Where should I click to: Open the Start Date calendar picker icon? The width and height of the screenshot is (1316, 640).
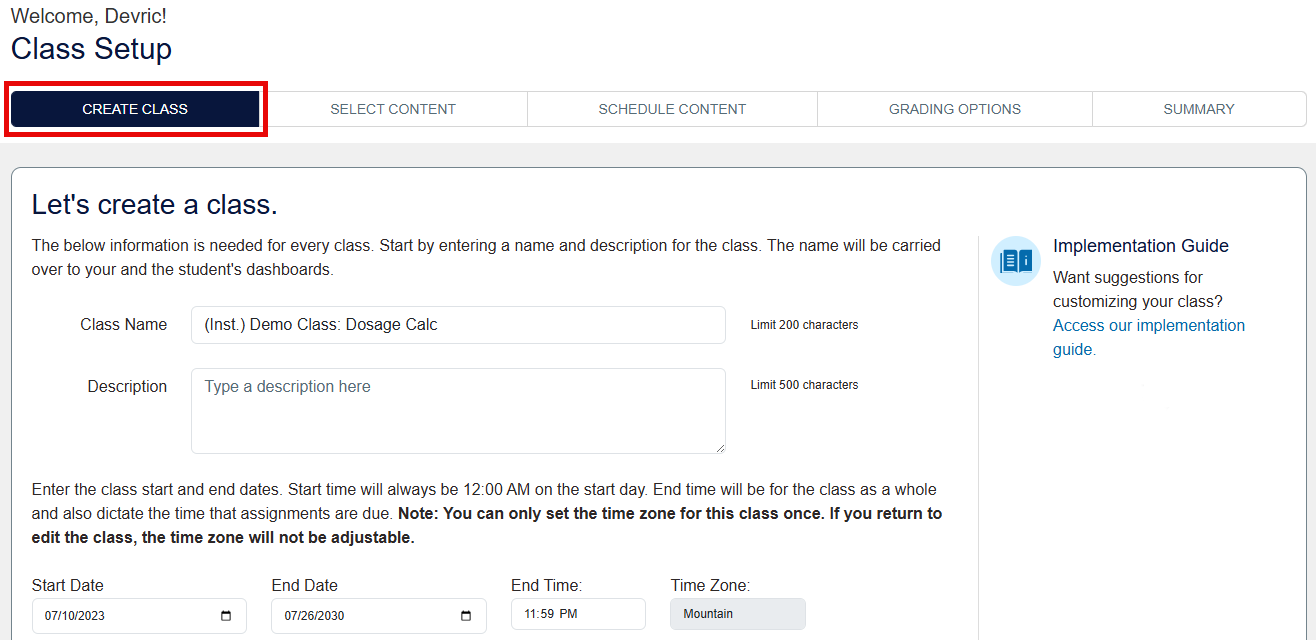[227, 616]
